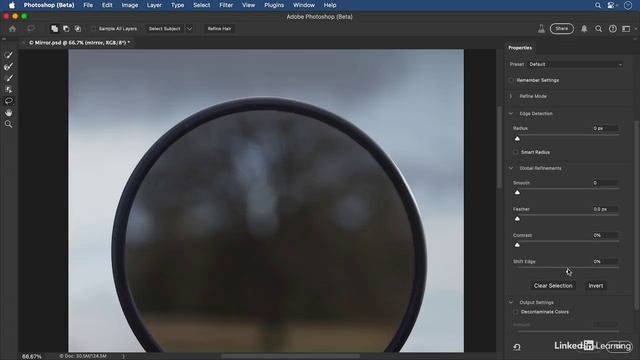640x360 pixels.
Task: Open the Layer menu
Action: click(154, 5)
